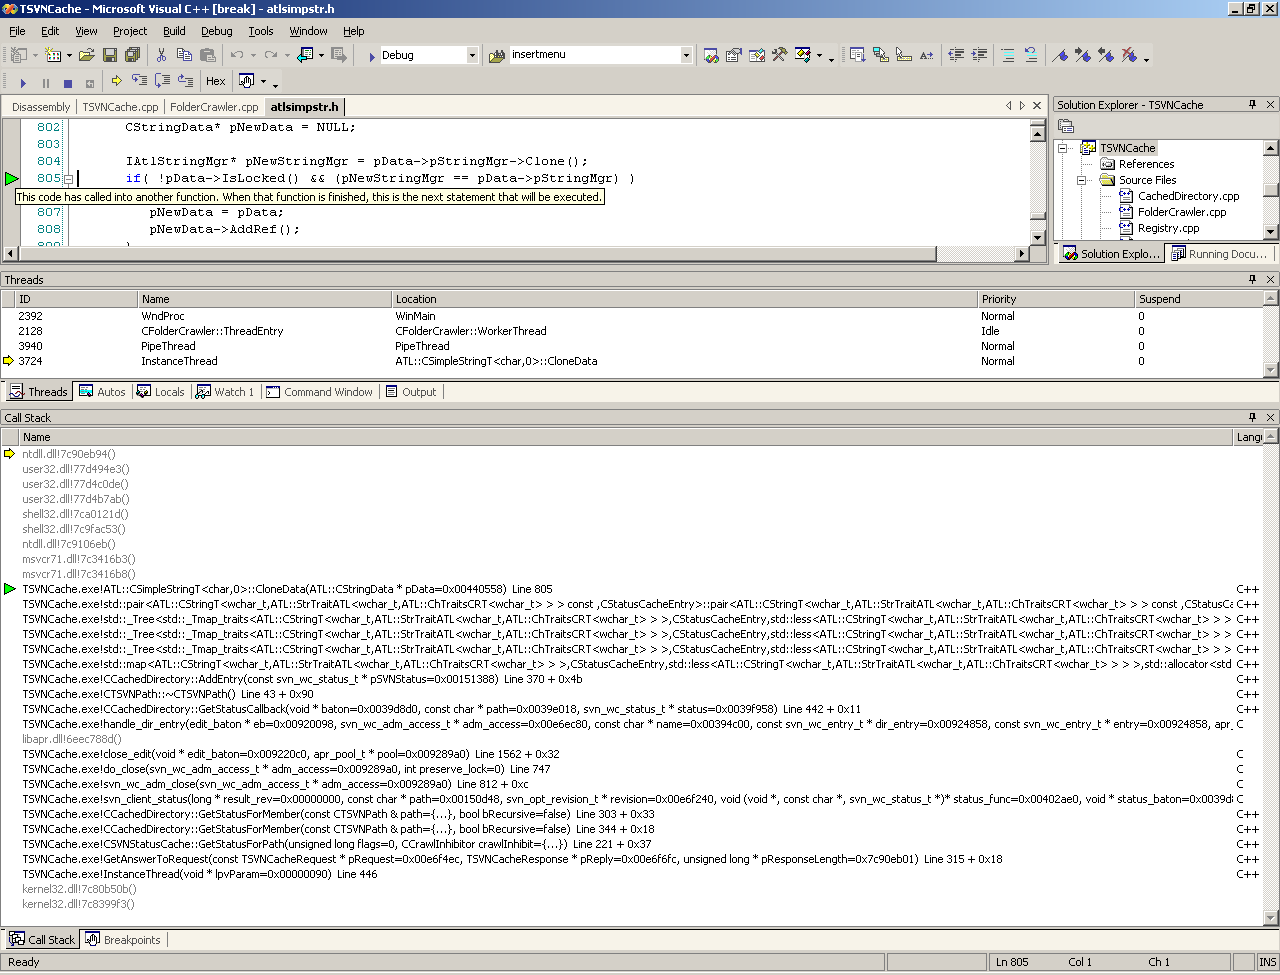Sort threads by the Location column header
Viewport: 1280px width, 975px height.
click(684, 299)
